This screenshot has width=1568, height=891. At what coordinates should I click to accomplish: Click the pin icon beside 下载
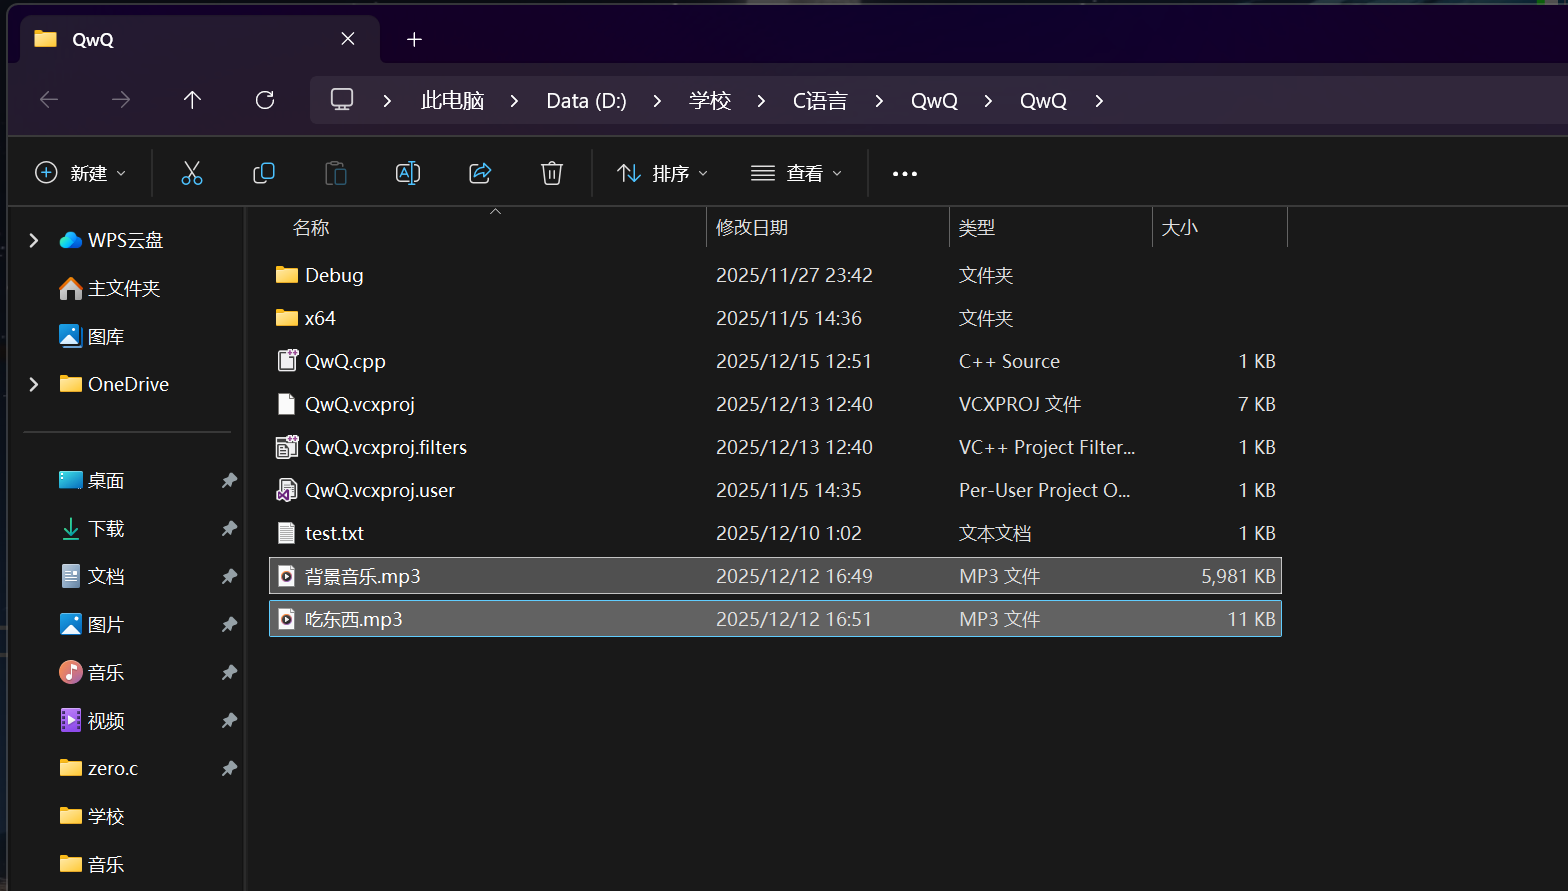[x=229, y=529]
